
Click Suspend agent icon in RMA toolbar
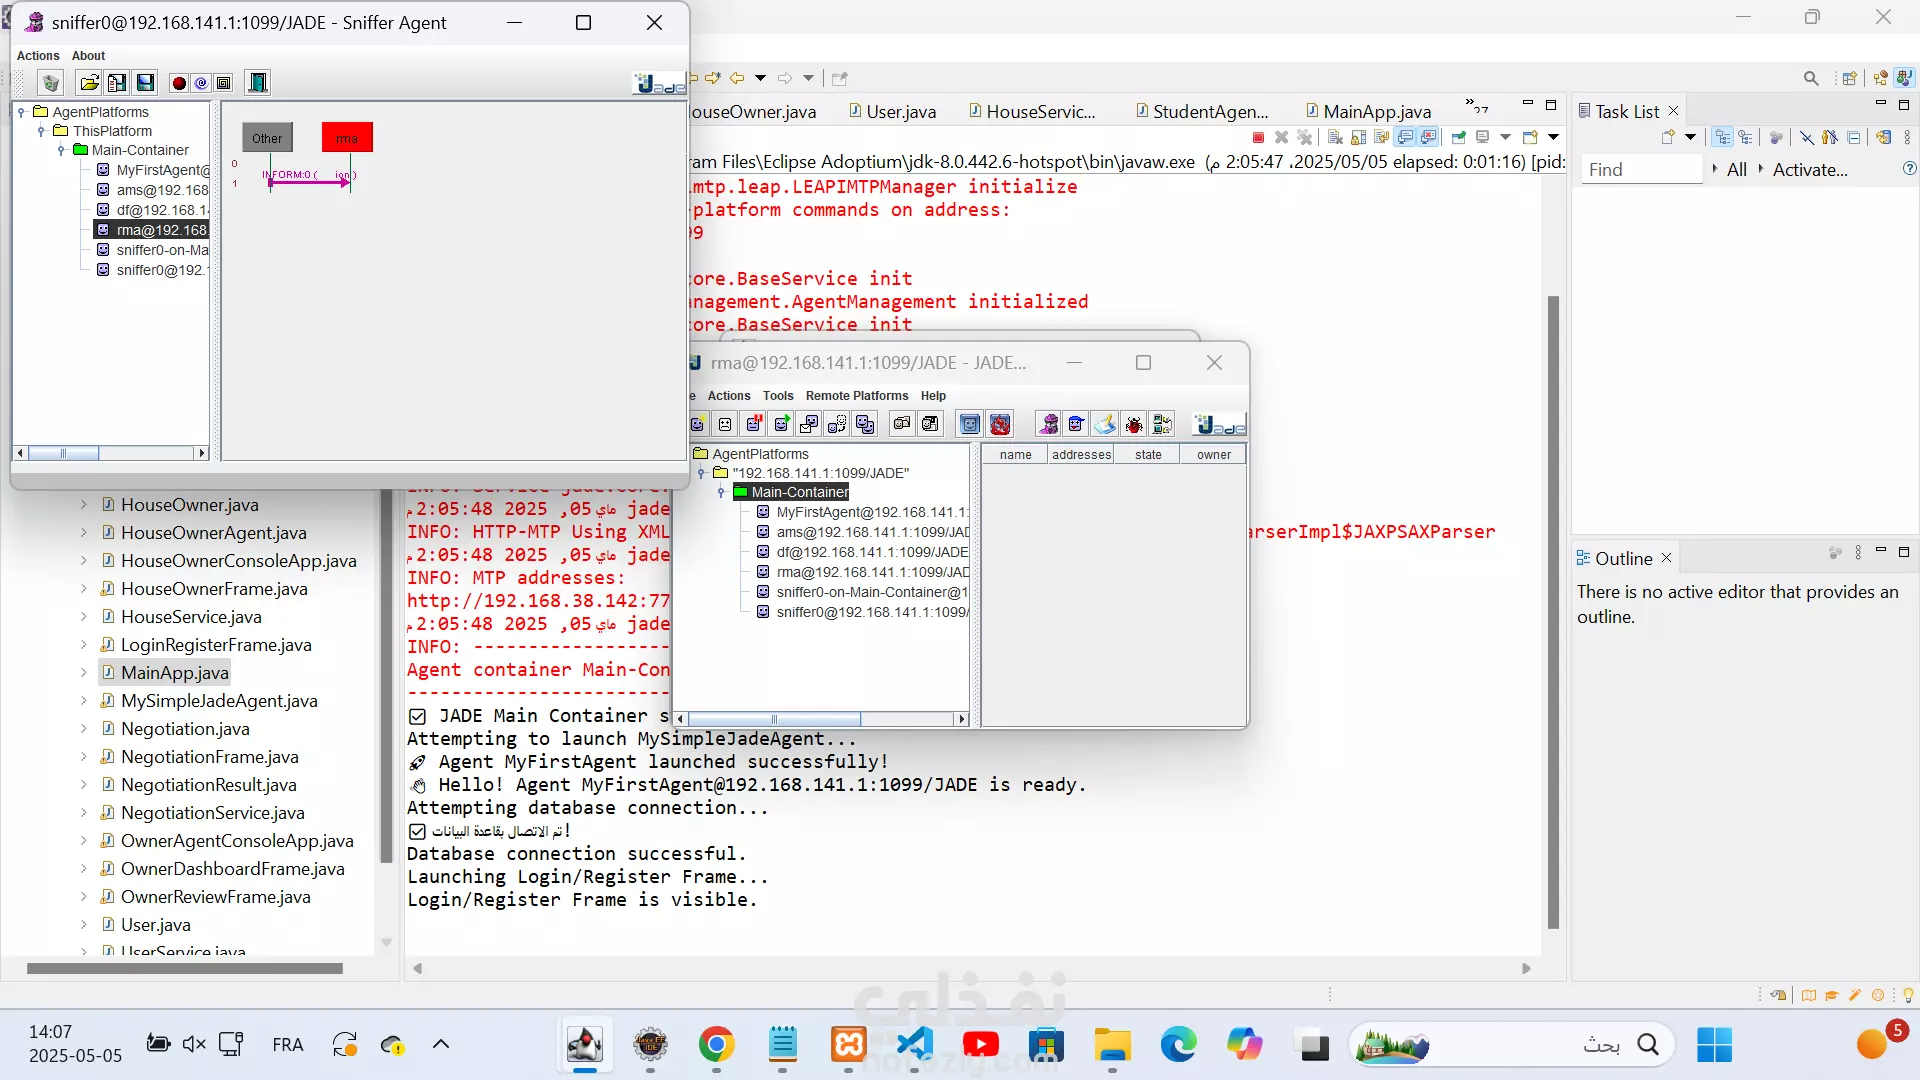(754, 424)
